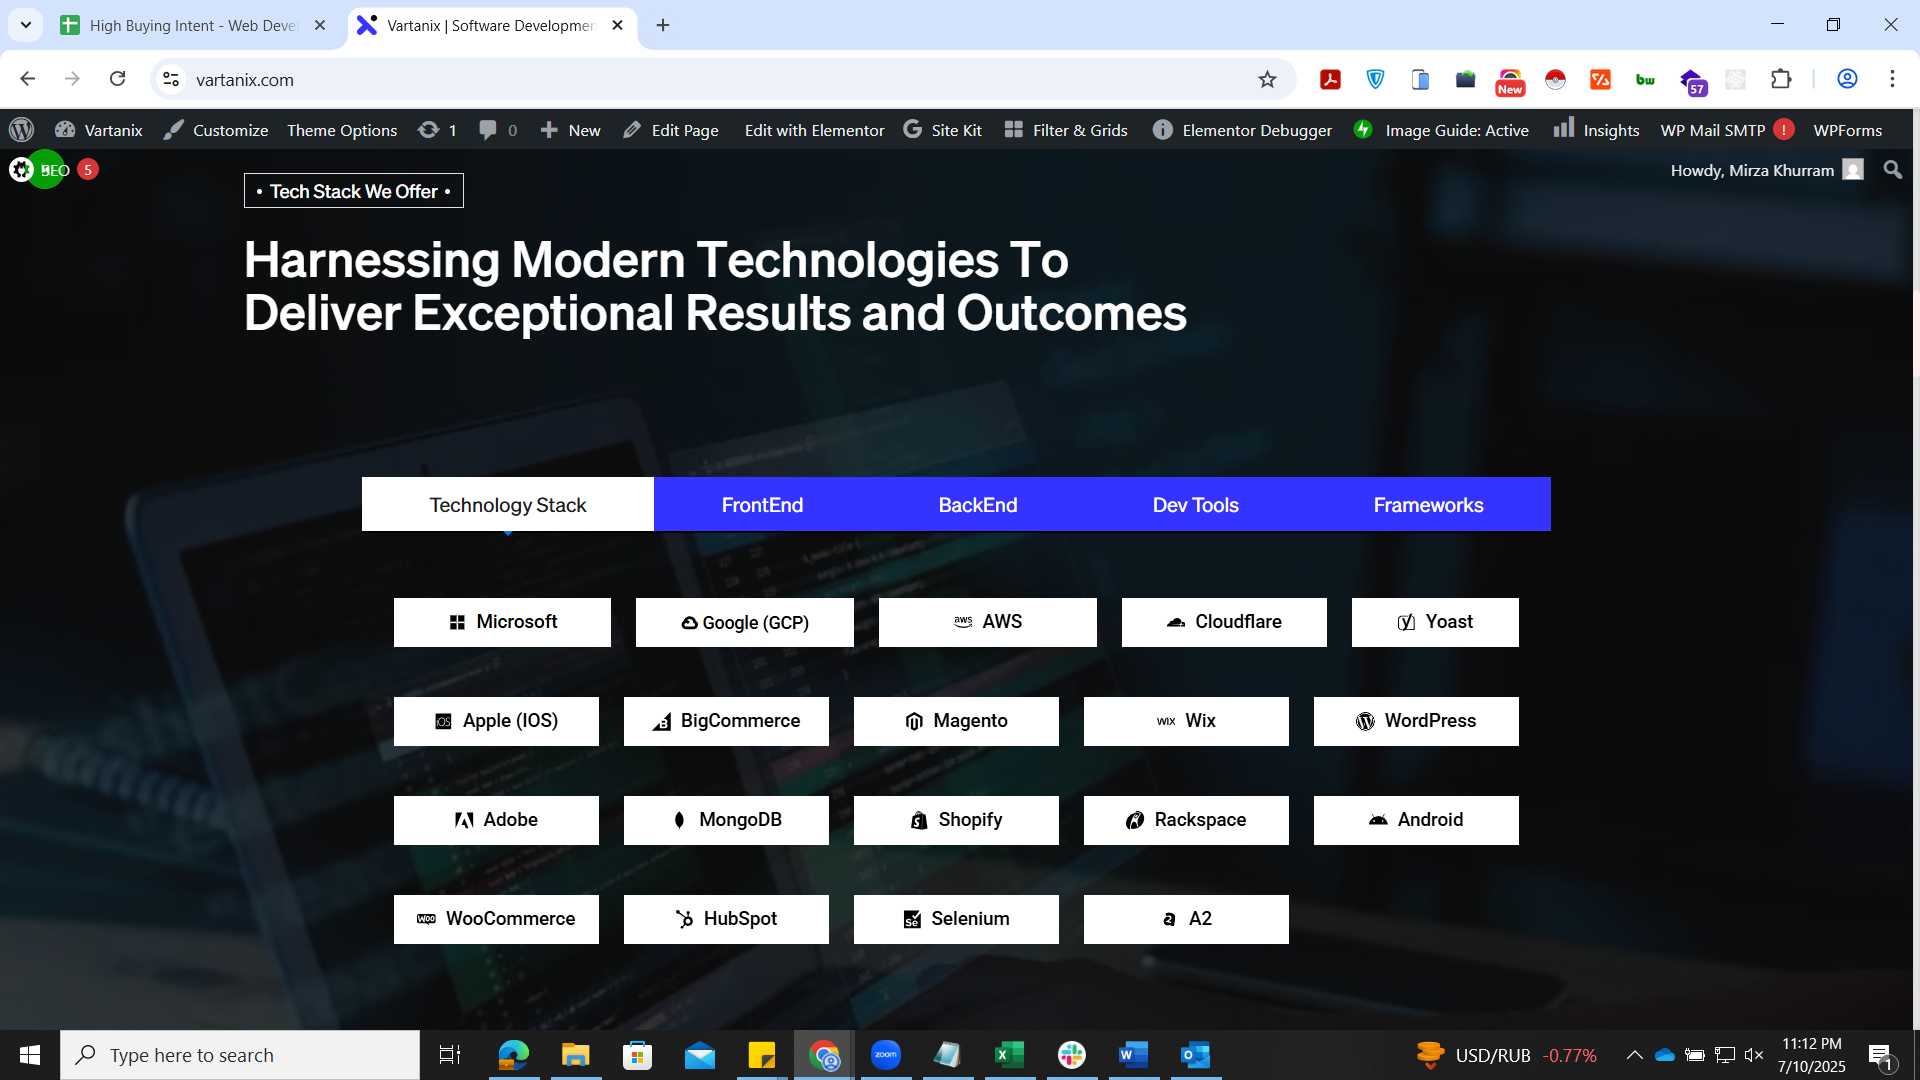This screenshot has width=1920, height=1080.
Task: Click the Microsoft tech button
Action: pyautogui.click(x=502, y=622)
